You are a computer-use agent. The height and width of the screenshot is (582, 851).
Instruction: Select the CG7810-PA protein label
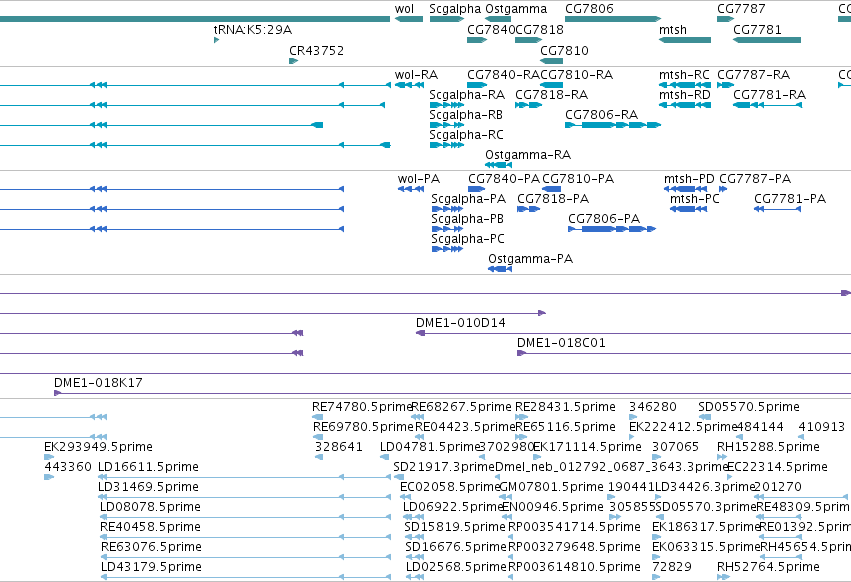point(578,179)
